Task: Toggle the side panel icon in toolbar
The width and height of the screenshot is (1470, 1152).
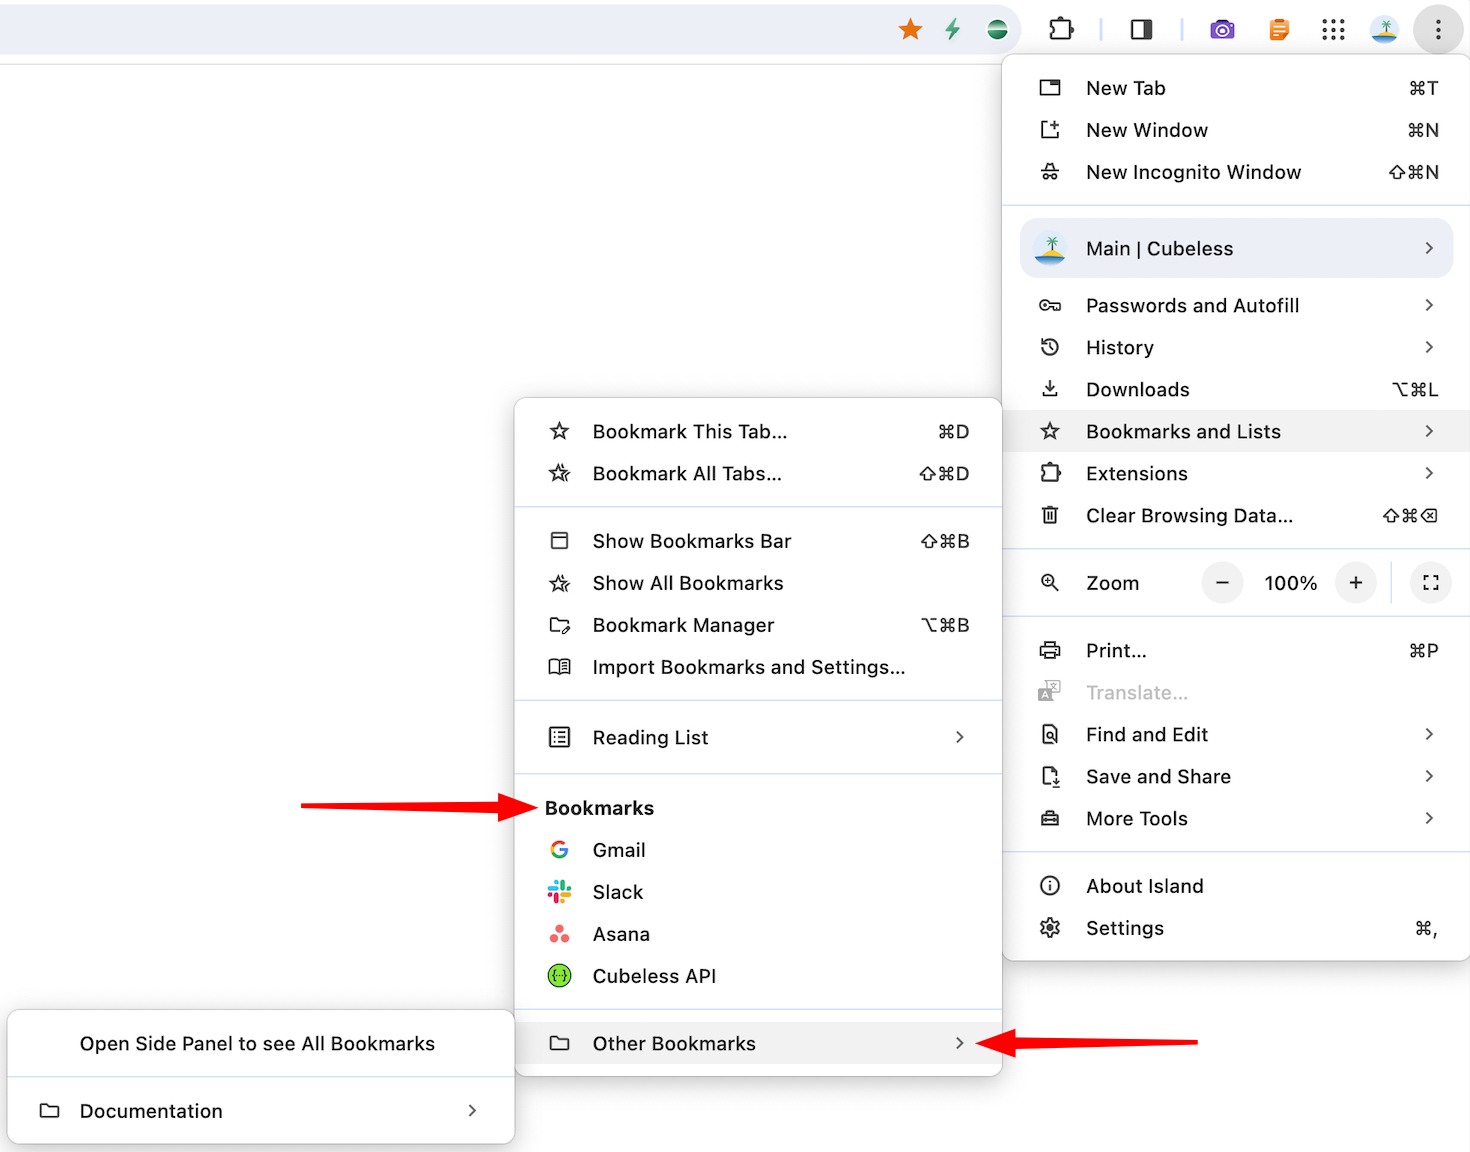Action: (x=1141, y=30)
